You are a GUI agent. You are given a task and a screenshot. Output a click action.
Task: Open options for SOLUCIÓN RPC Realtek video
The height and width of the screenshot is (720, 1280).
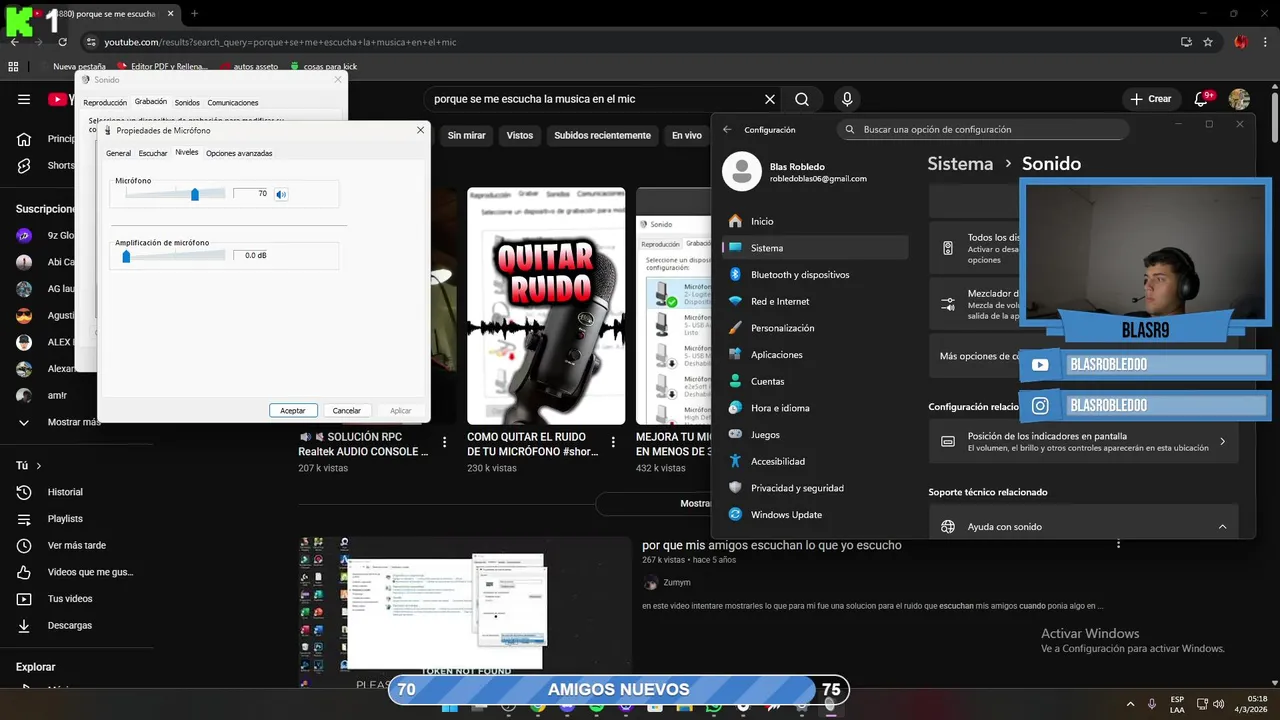445,441
